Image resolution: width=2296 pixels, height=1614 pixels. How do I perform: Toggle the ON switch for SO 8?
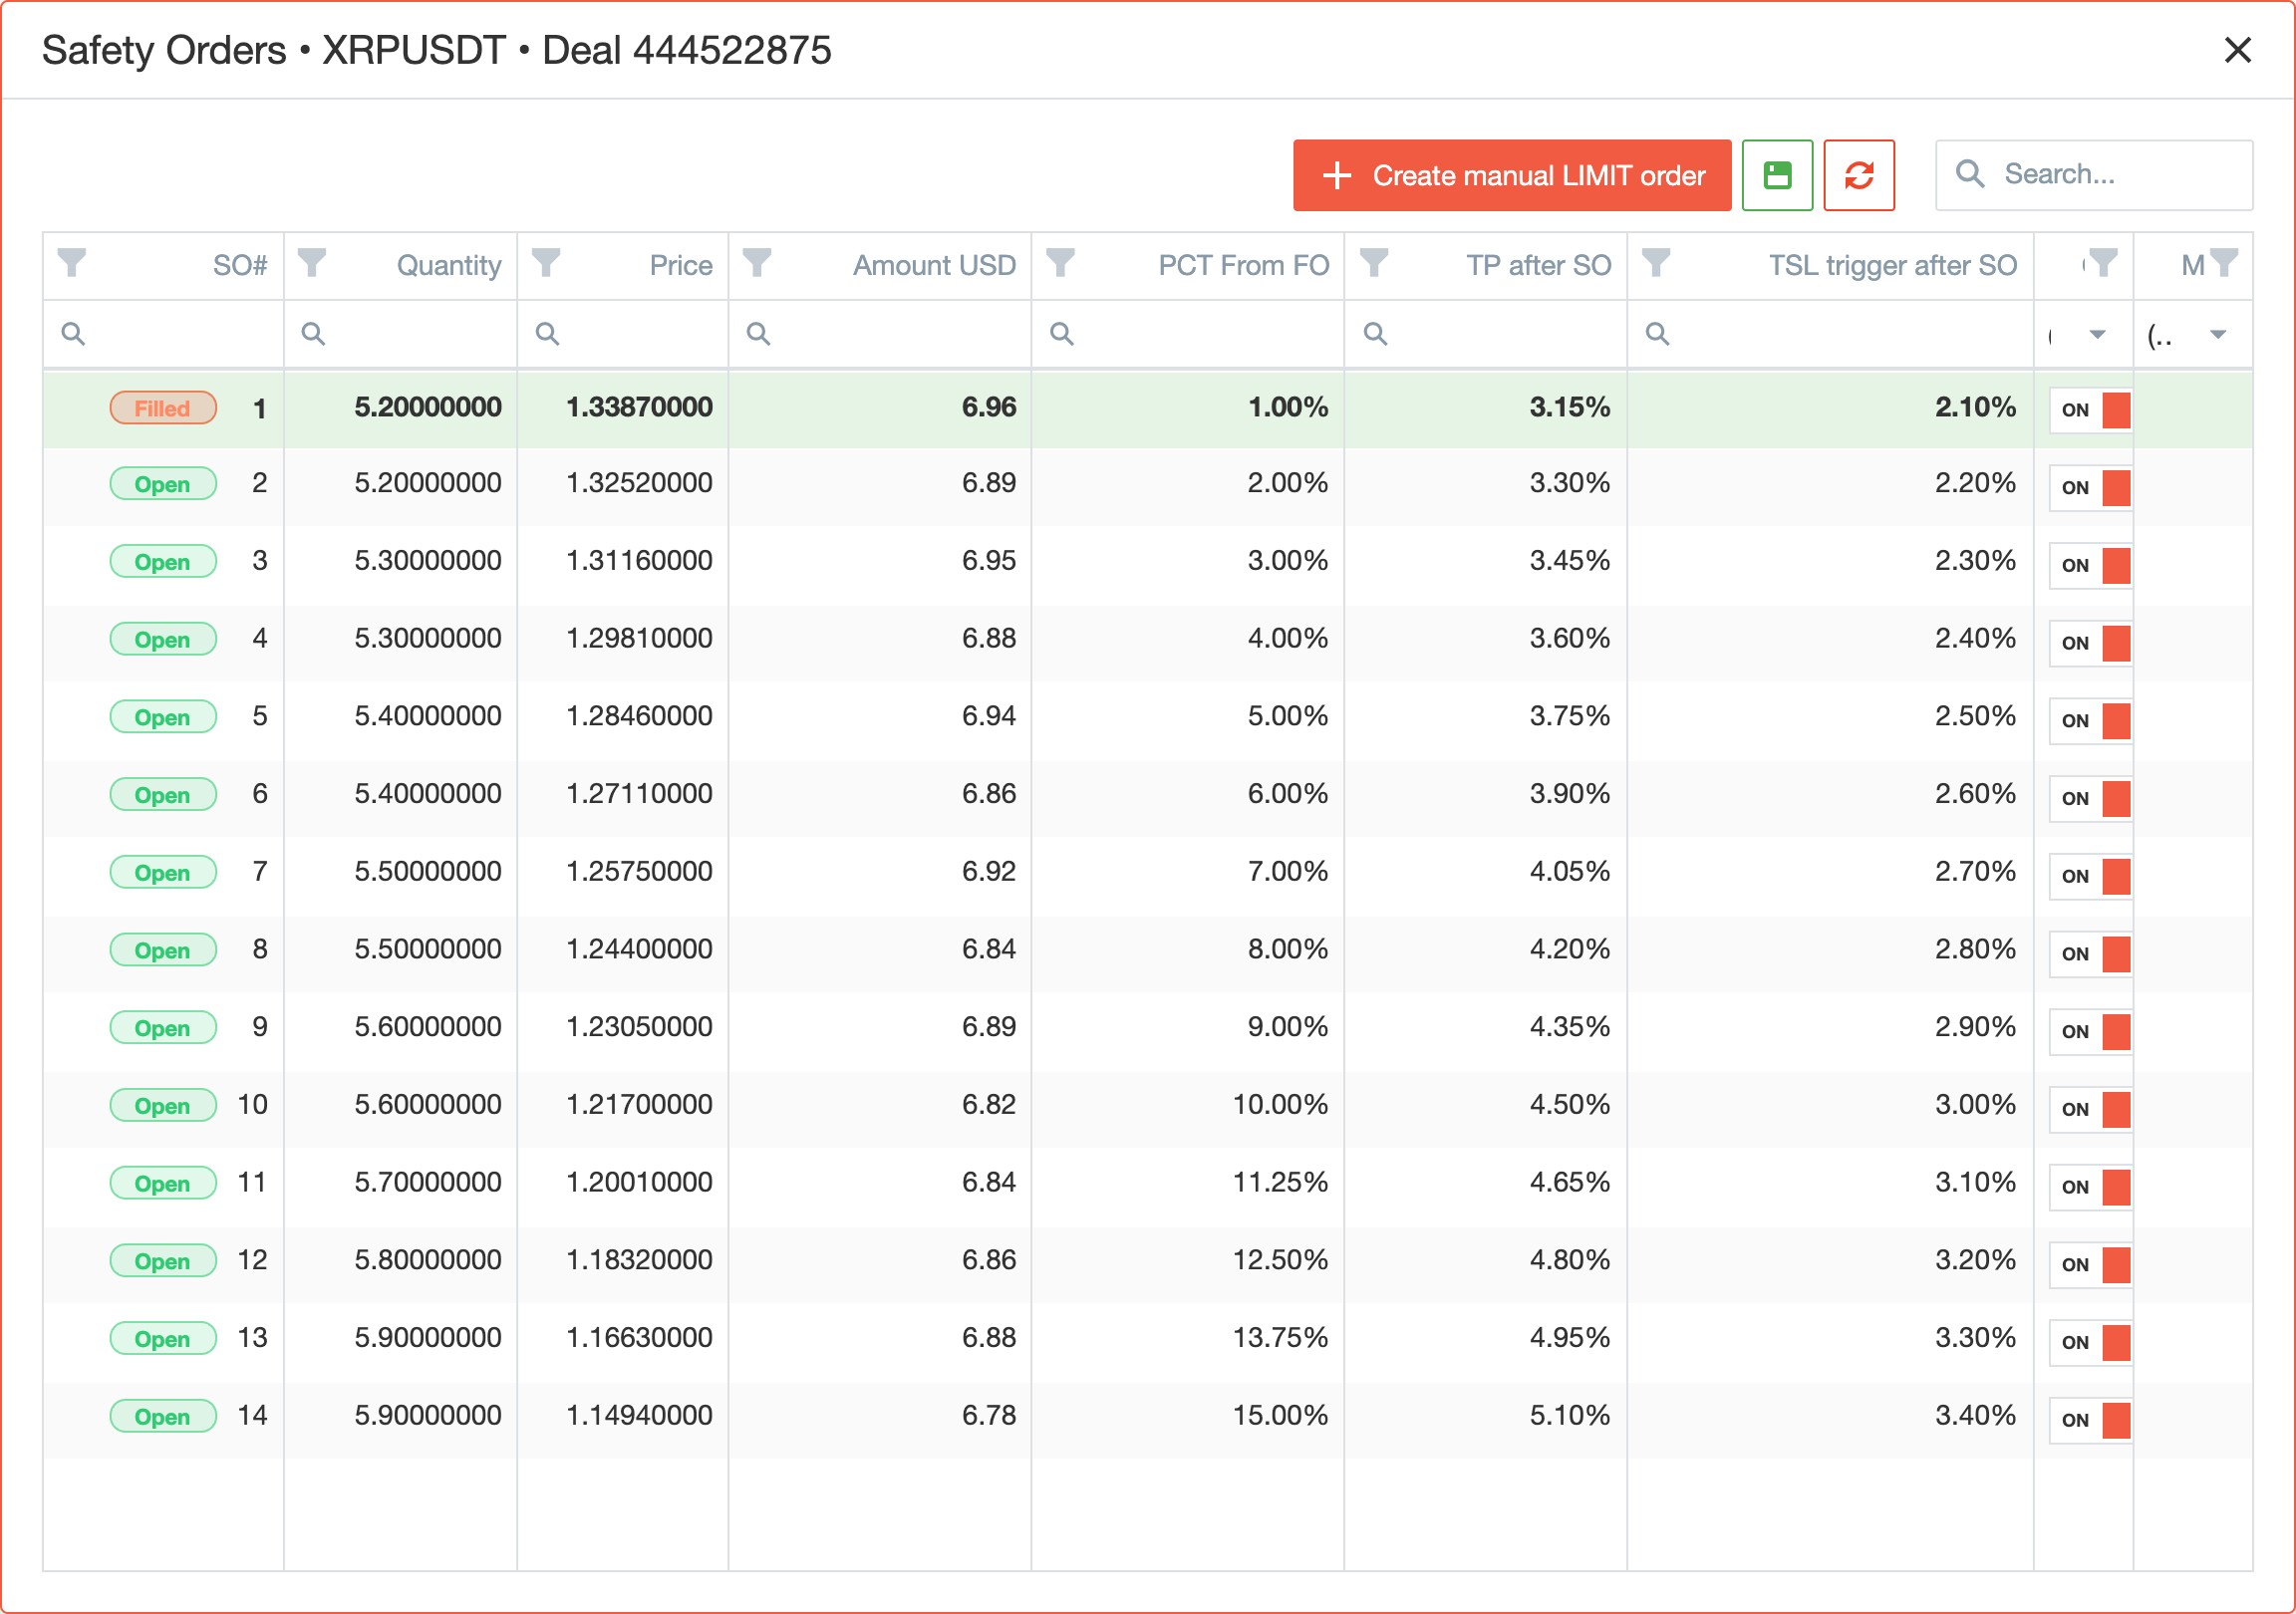tap(2090, 954)
